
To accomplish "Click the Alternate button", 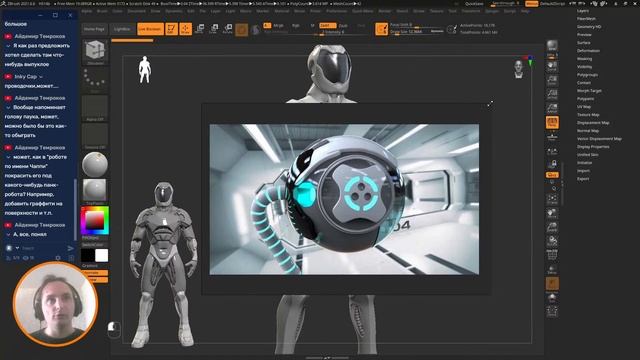I will pos(95,273).
